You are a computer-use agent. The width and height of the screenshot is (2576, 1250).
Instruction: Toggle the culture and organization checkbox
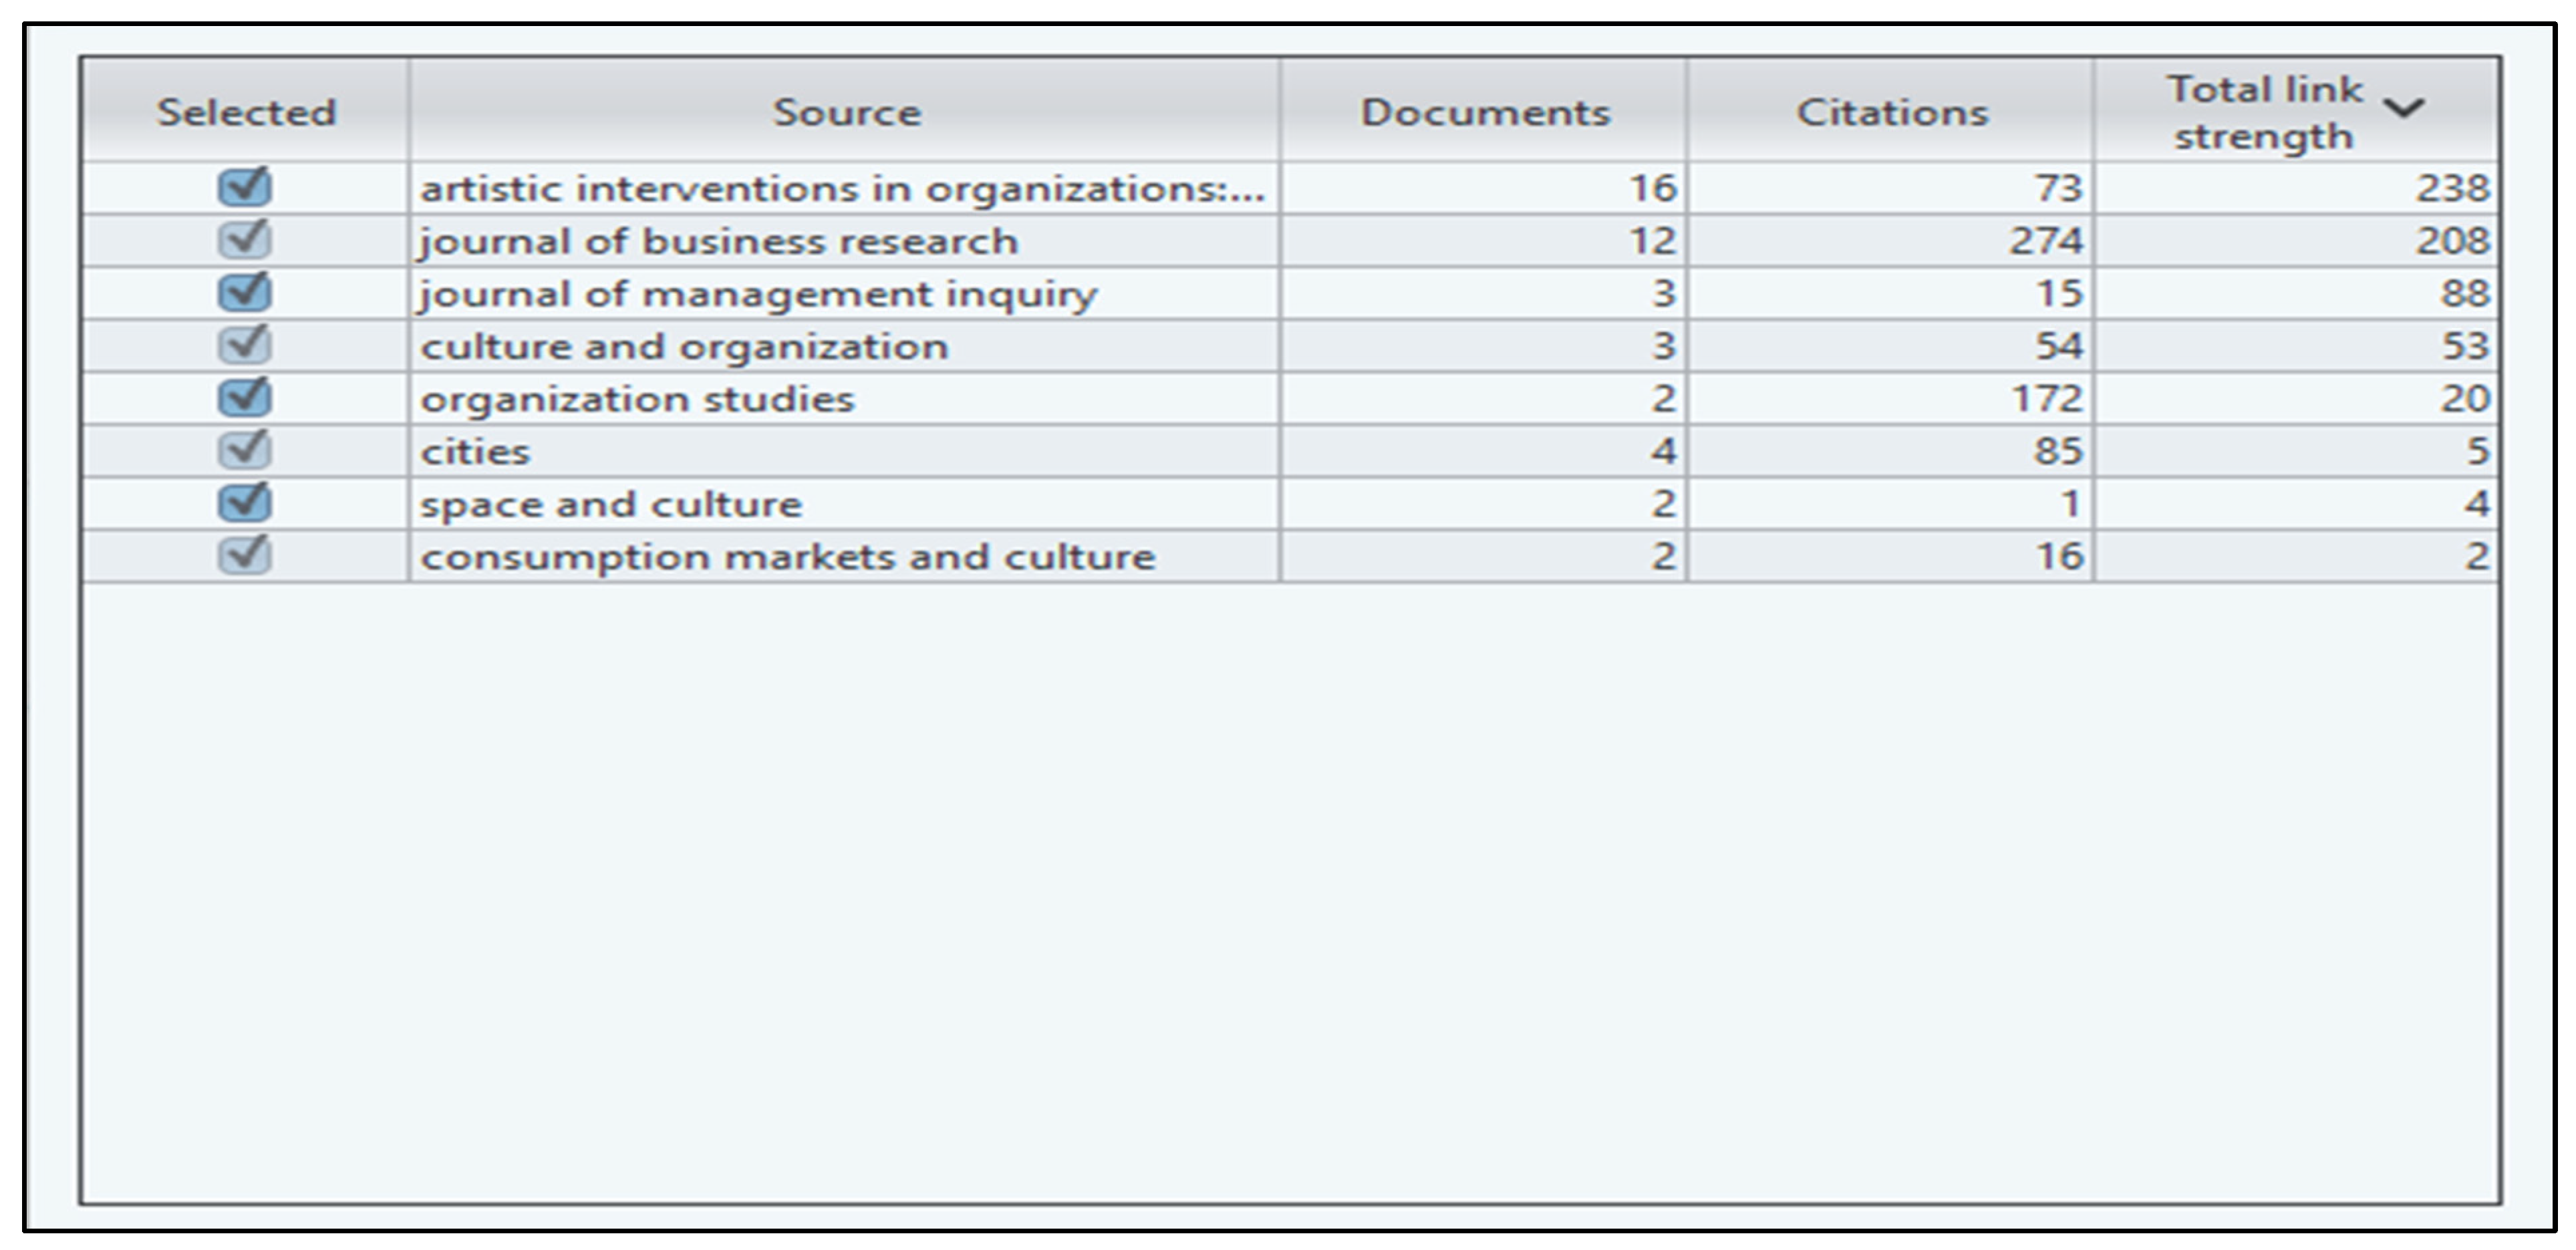click(x=244, y=346)
